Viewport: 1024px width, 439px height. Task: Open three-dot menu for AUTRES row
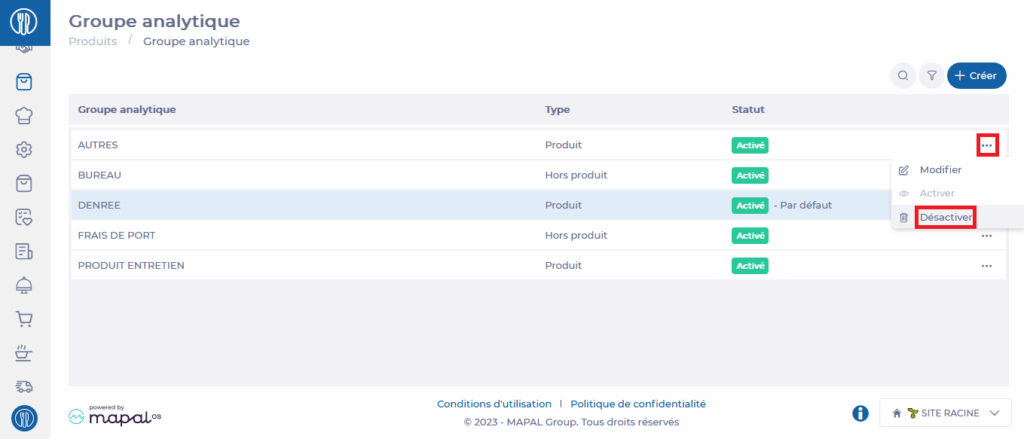[987, 145]
